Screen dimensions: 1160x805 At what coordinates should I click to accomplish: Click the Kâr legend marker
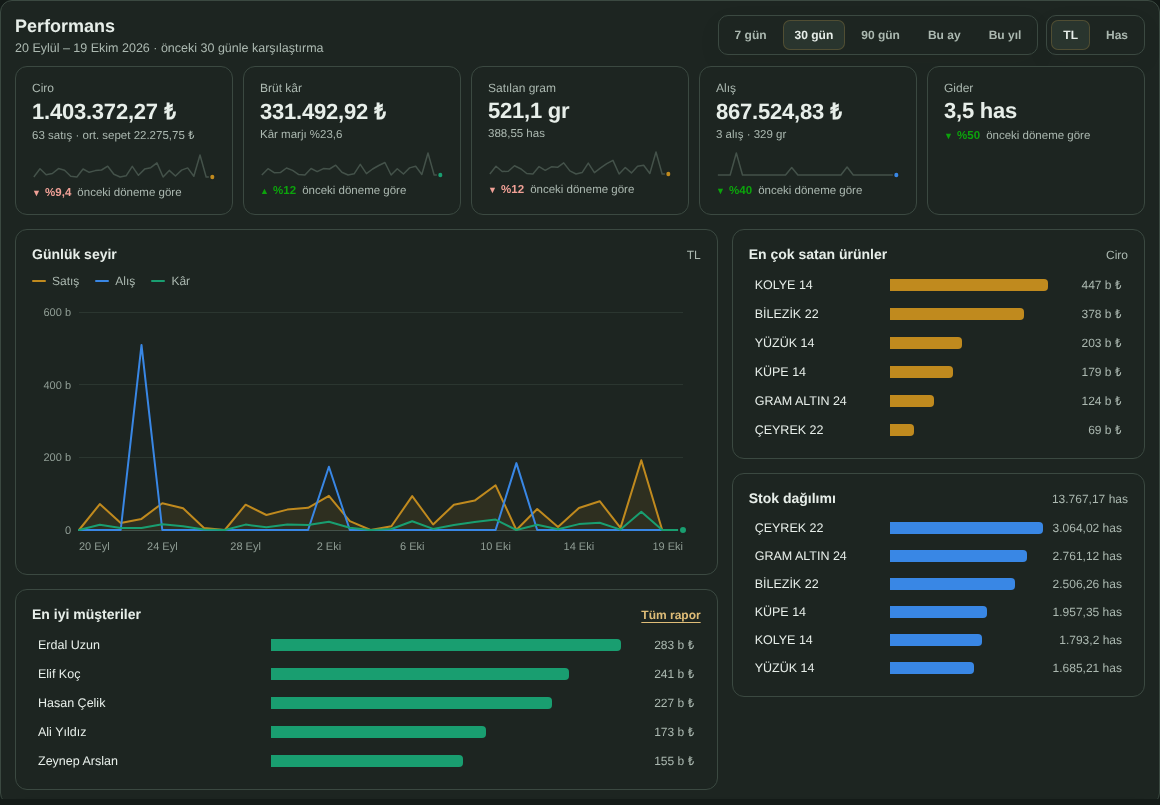[x=158, y=281]
